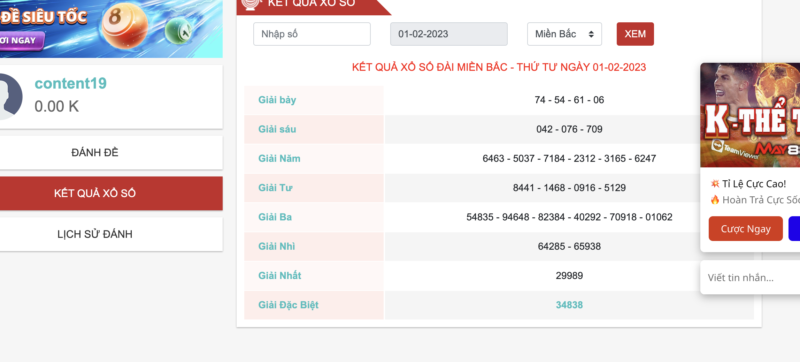This screenshot has height=362, width=800.
Task: Click the XEM button
Action: (635, 34)
